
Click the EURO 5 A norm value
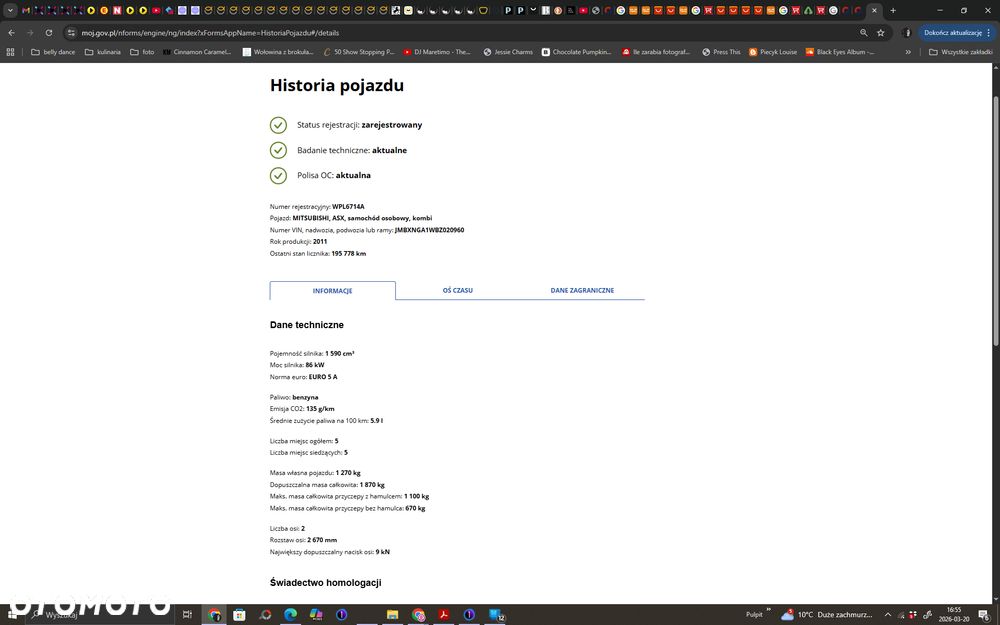[323, 377]
